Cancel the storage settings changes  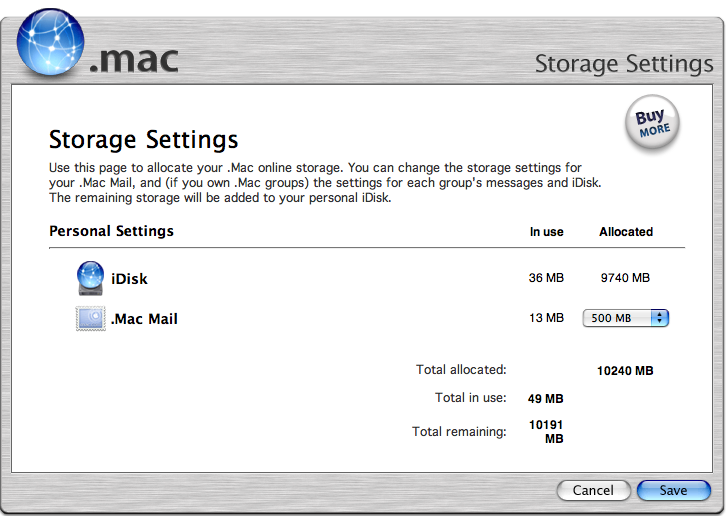point(593,491)
